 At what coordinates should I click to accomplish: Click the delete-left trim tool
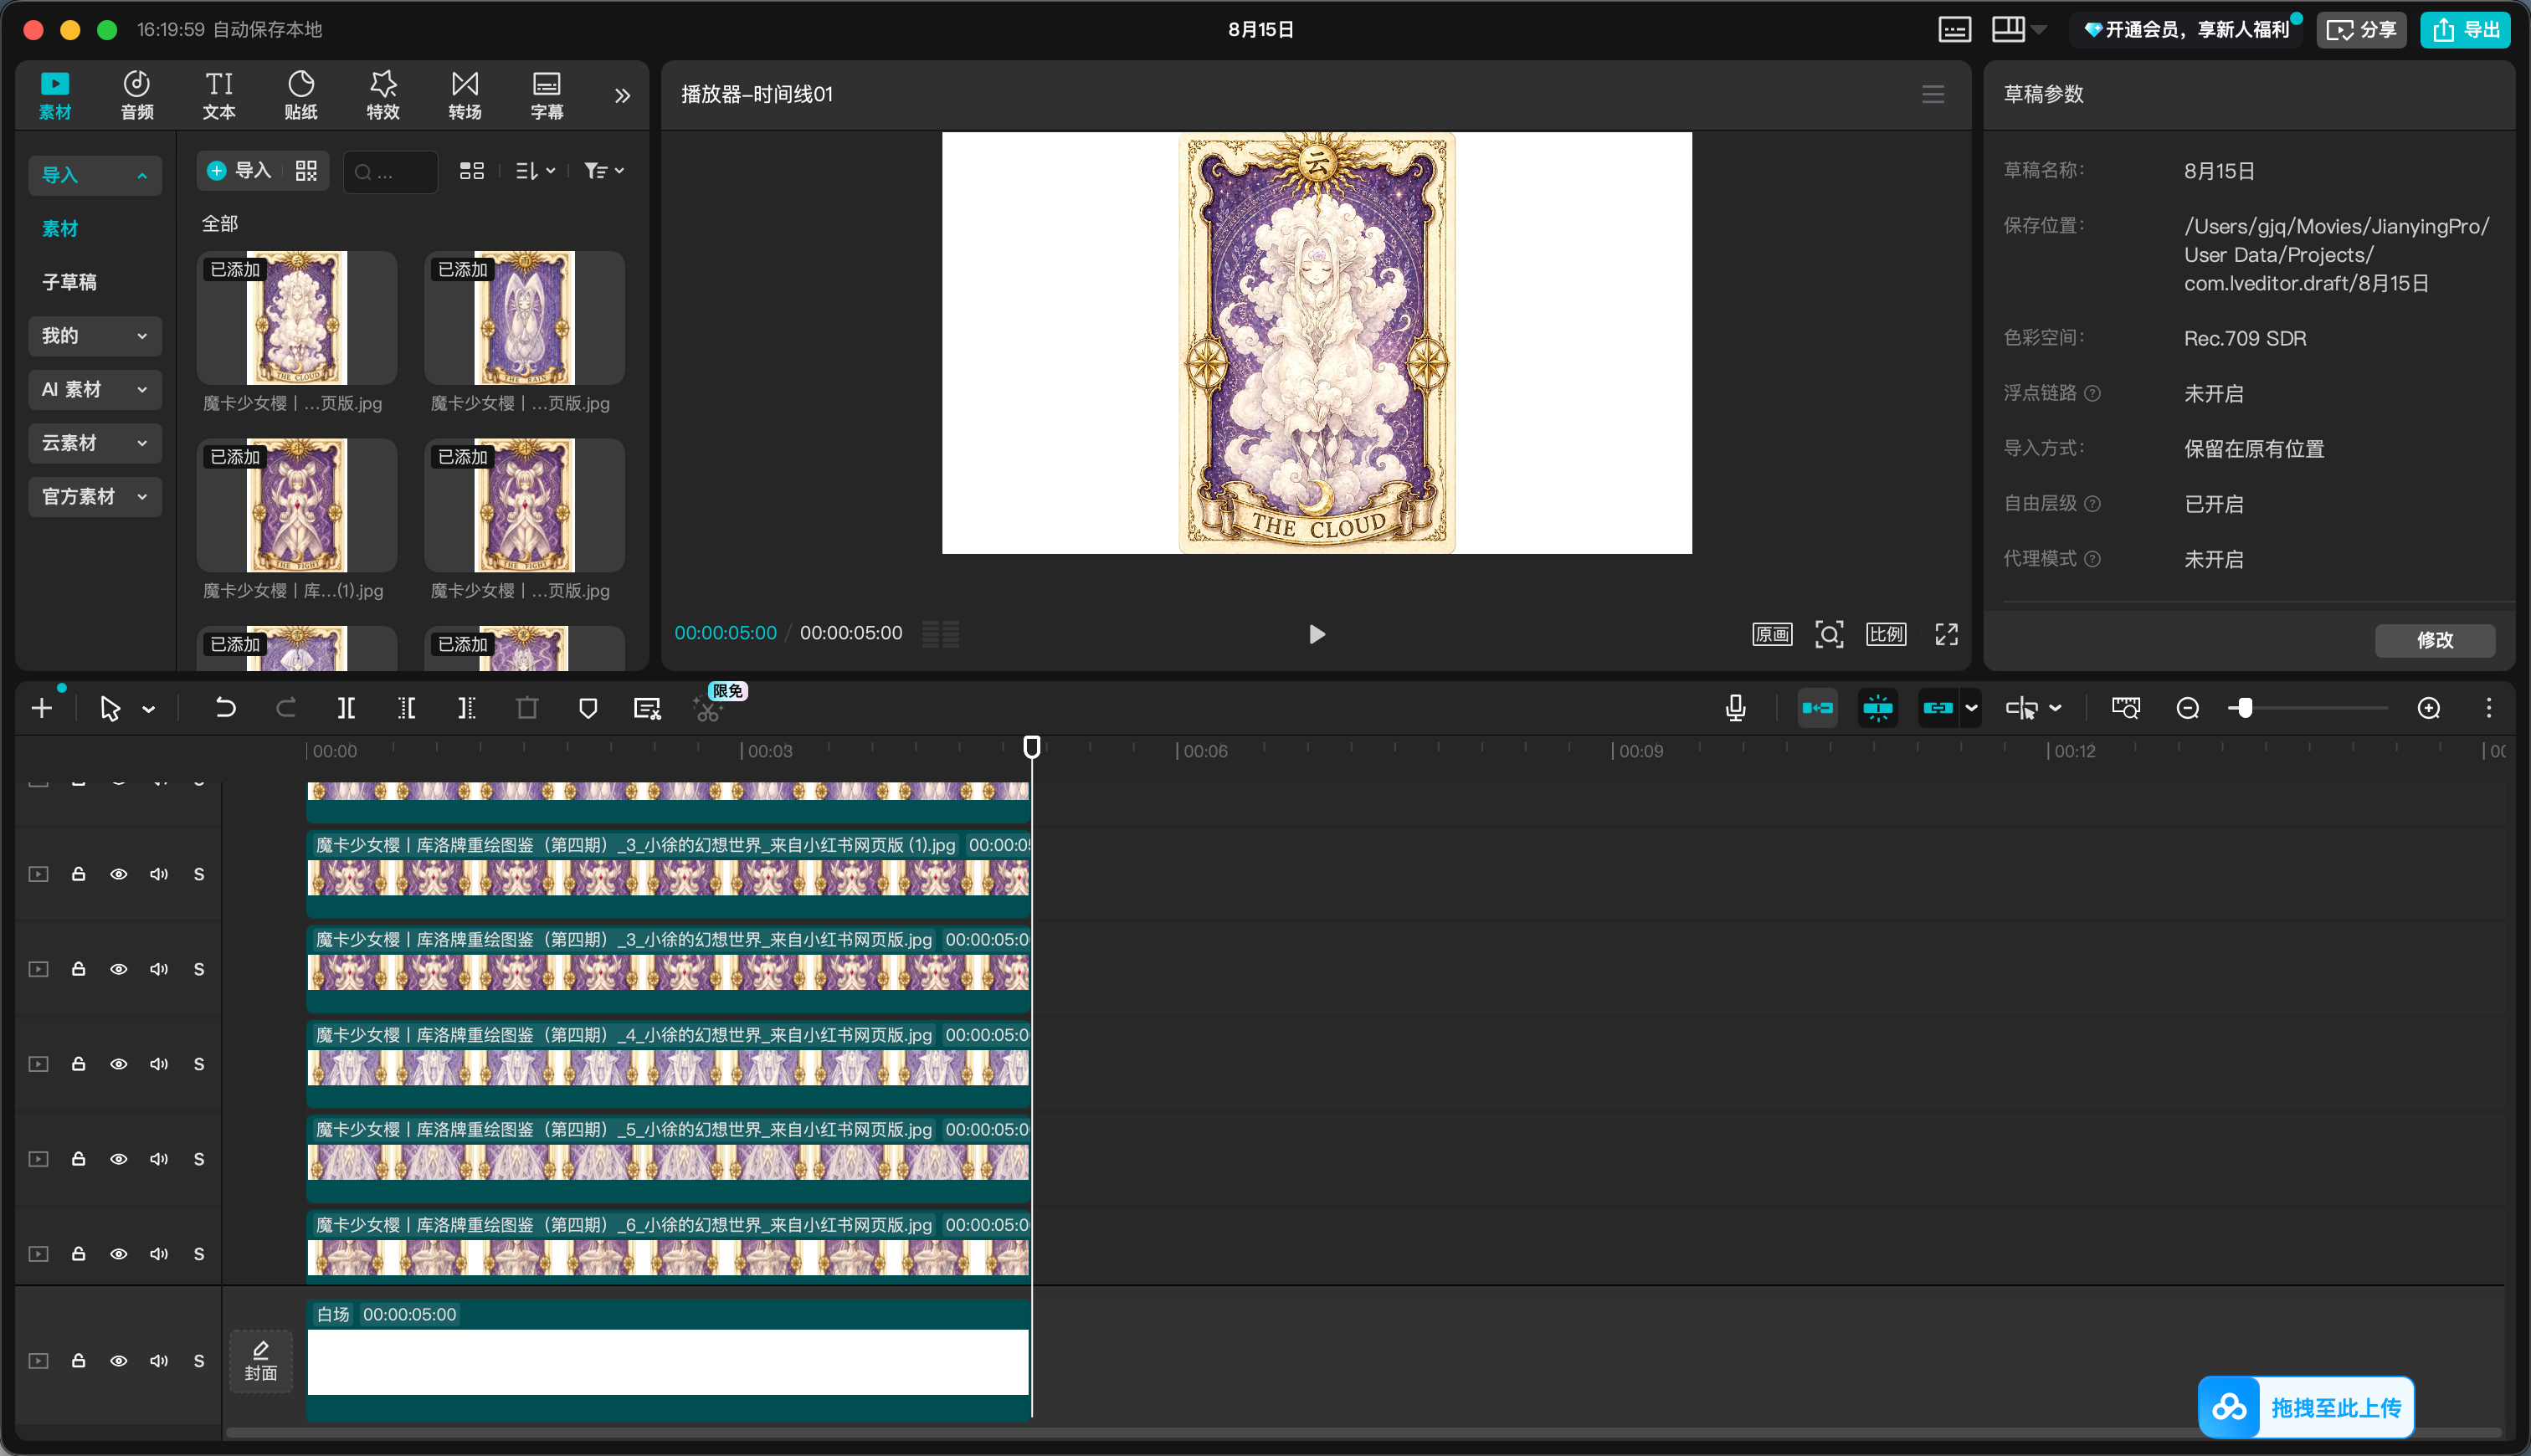click(406, 708)
